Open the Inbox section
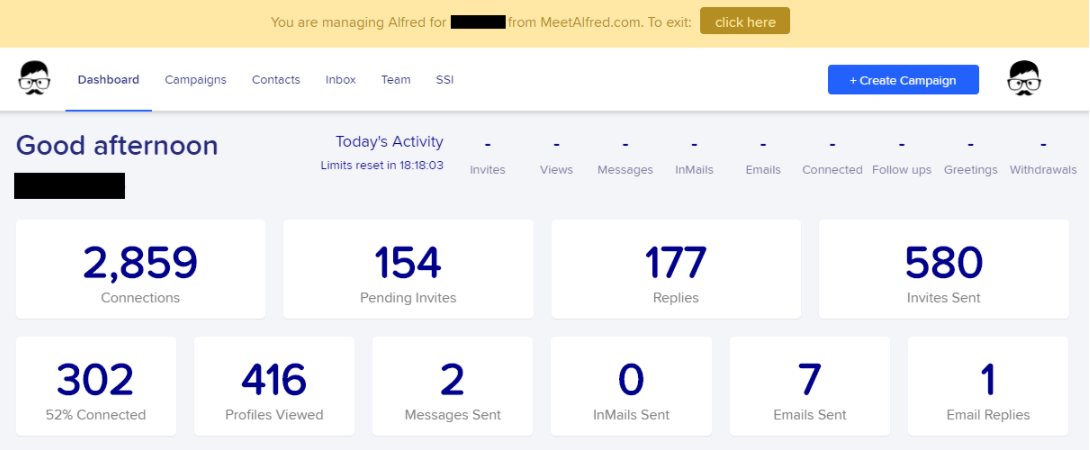 click(x=341, y=80)
